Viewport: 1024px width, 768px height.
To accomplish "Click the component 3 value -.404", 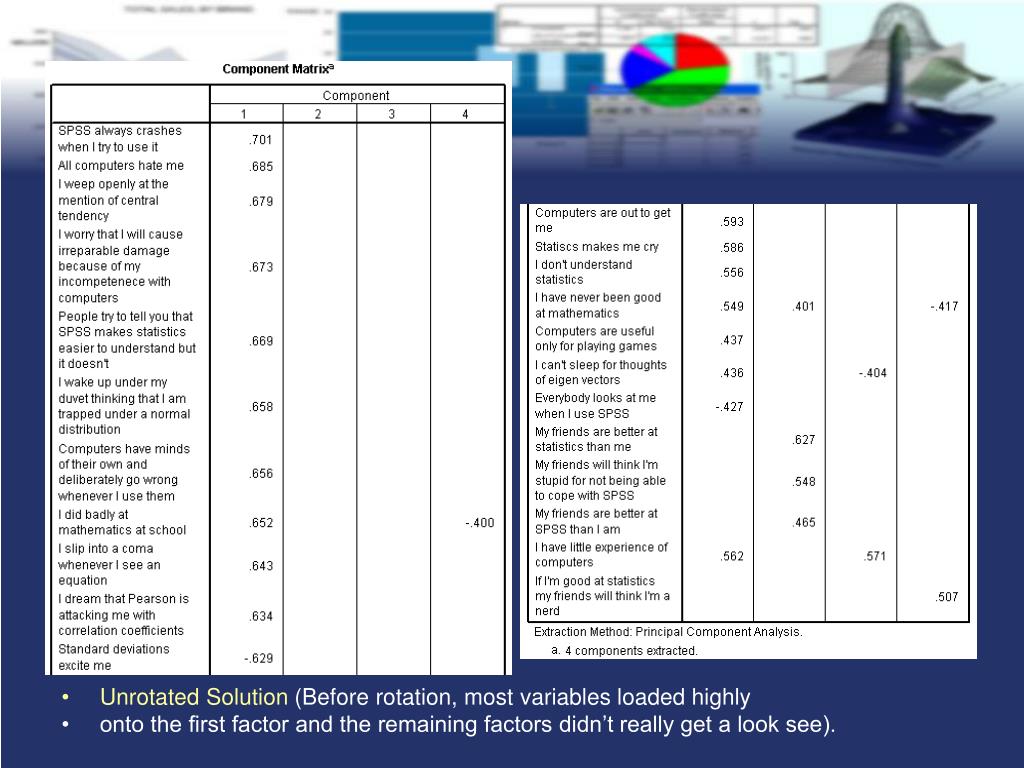I will pos(872,373).
